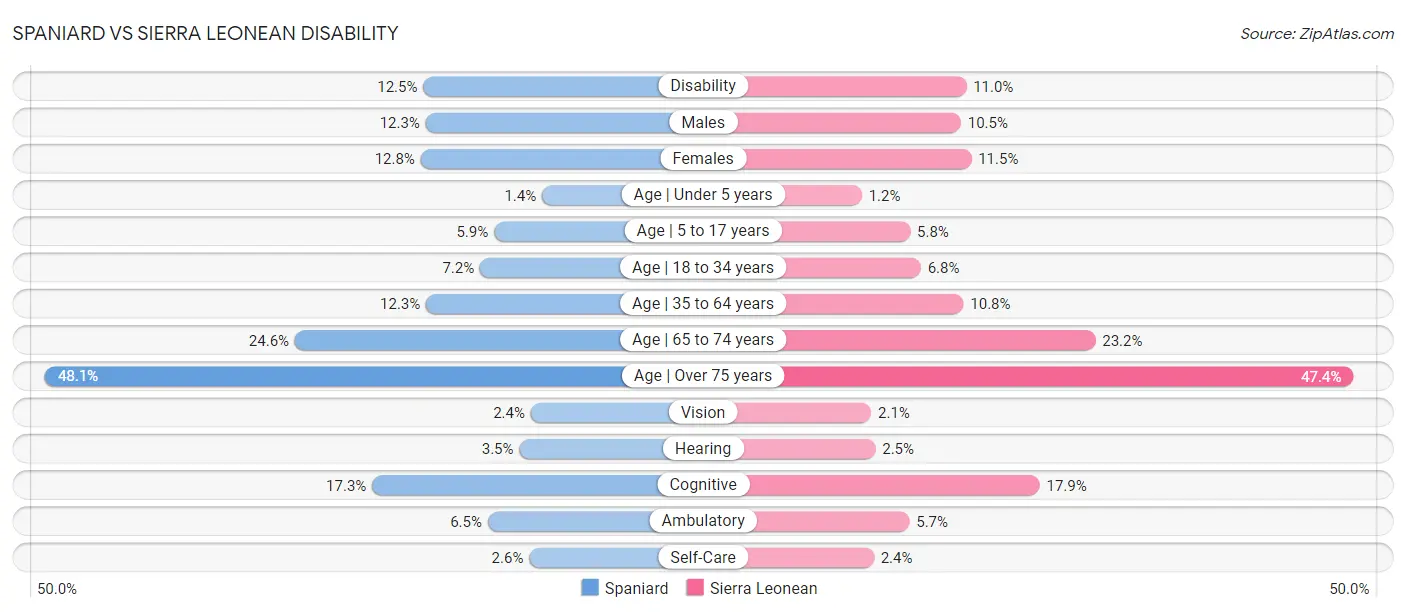Select the Disability category label
Screen dimensions: 1406x612
tap(703, 86)
